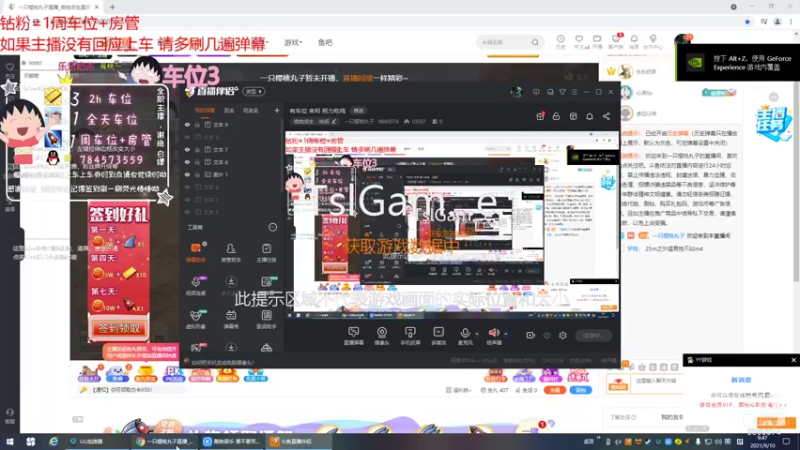Add a 多媒体 source

tap(438, 336)
